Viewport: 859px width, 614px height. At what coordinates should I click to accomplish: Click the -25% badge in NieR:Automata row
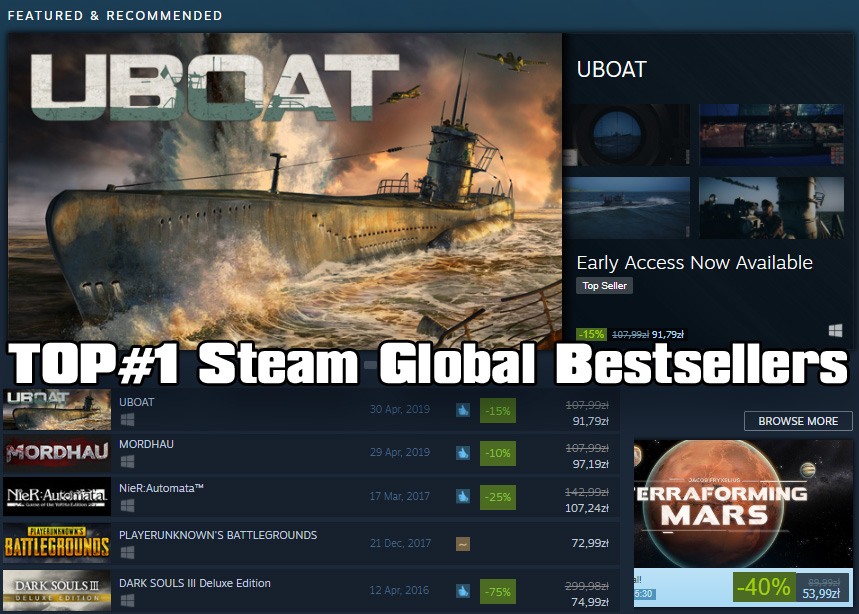pyautogui.click(x=497, y=497)
